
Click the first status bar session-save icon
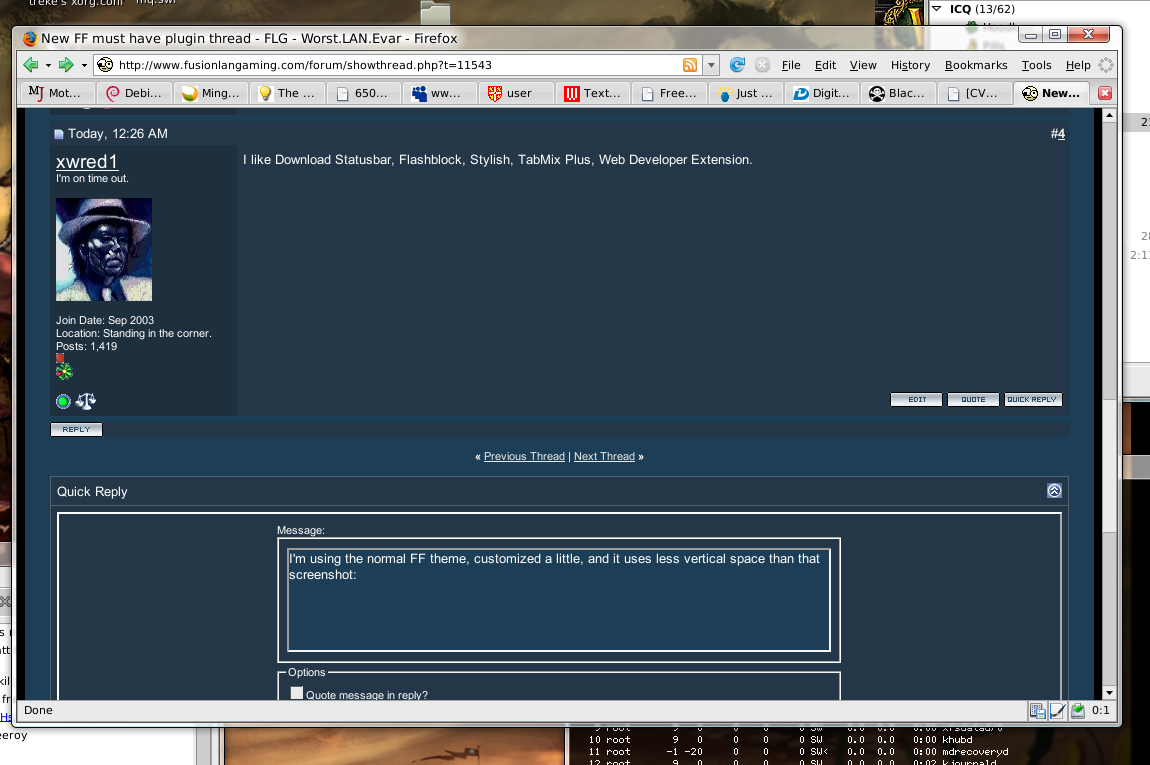point(1037,711)
